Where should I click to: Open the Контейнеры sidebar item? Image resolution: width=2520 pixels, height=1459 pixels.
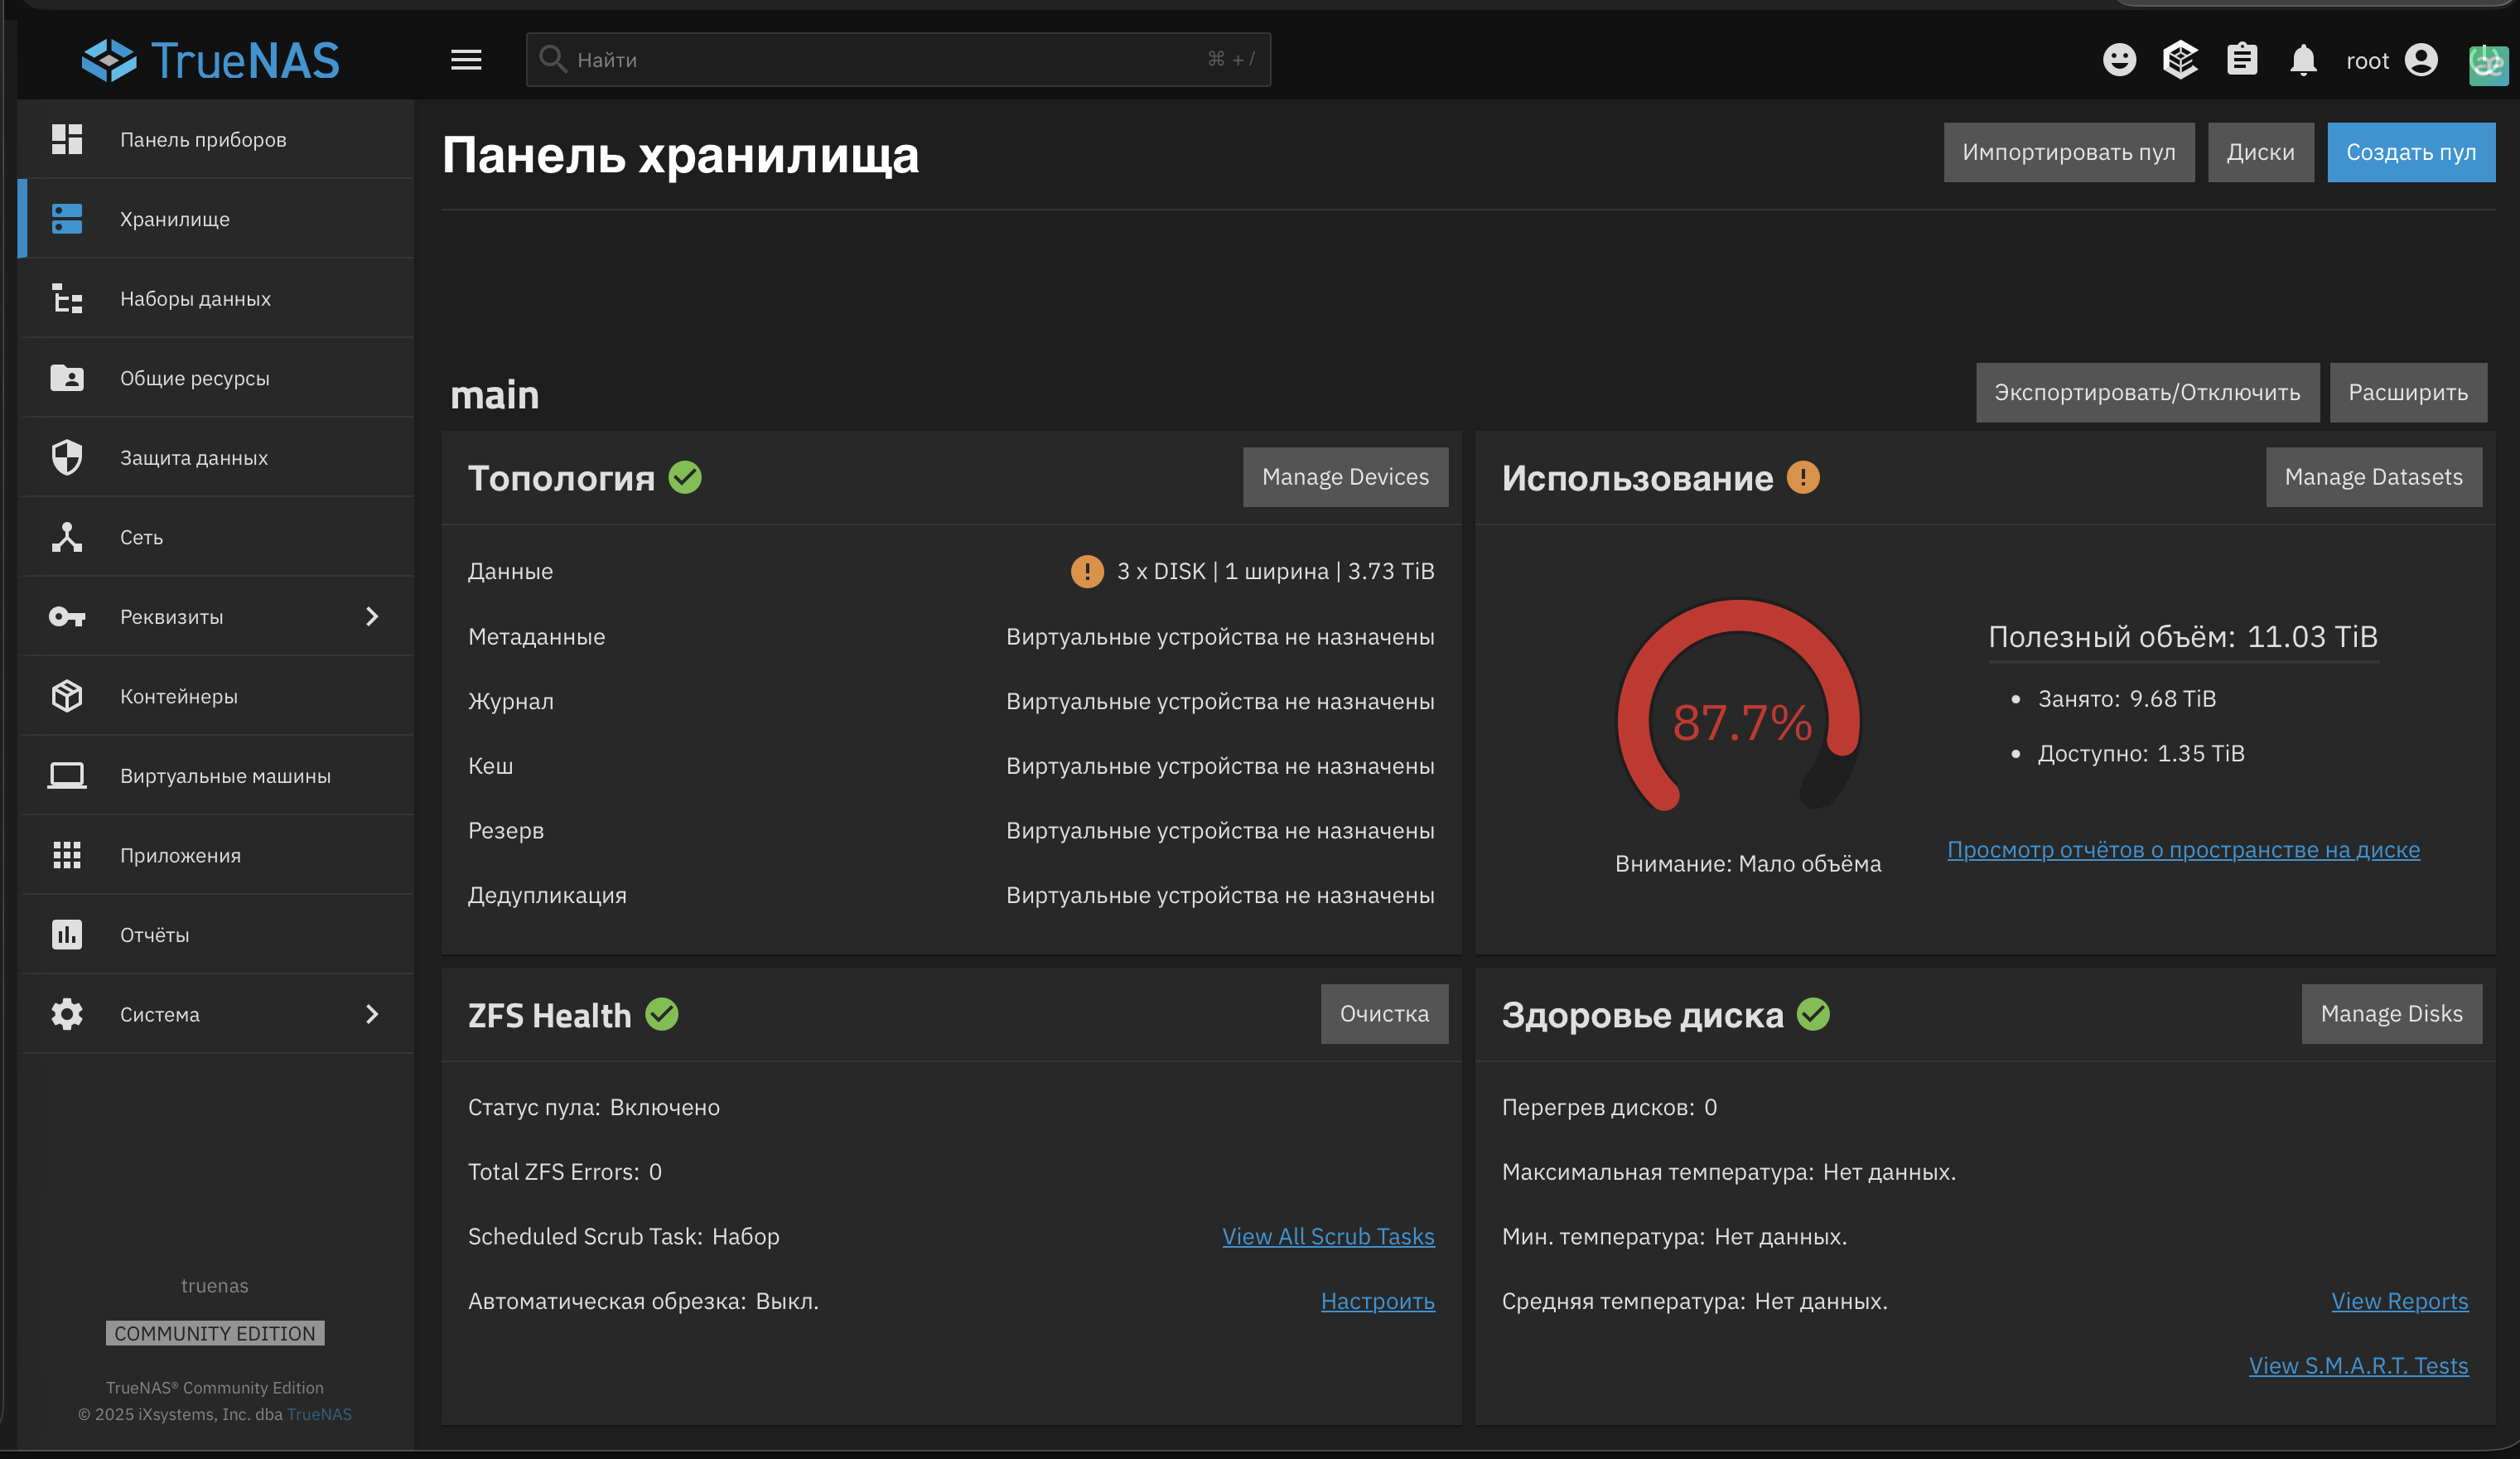click(179, 696)
